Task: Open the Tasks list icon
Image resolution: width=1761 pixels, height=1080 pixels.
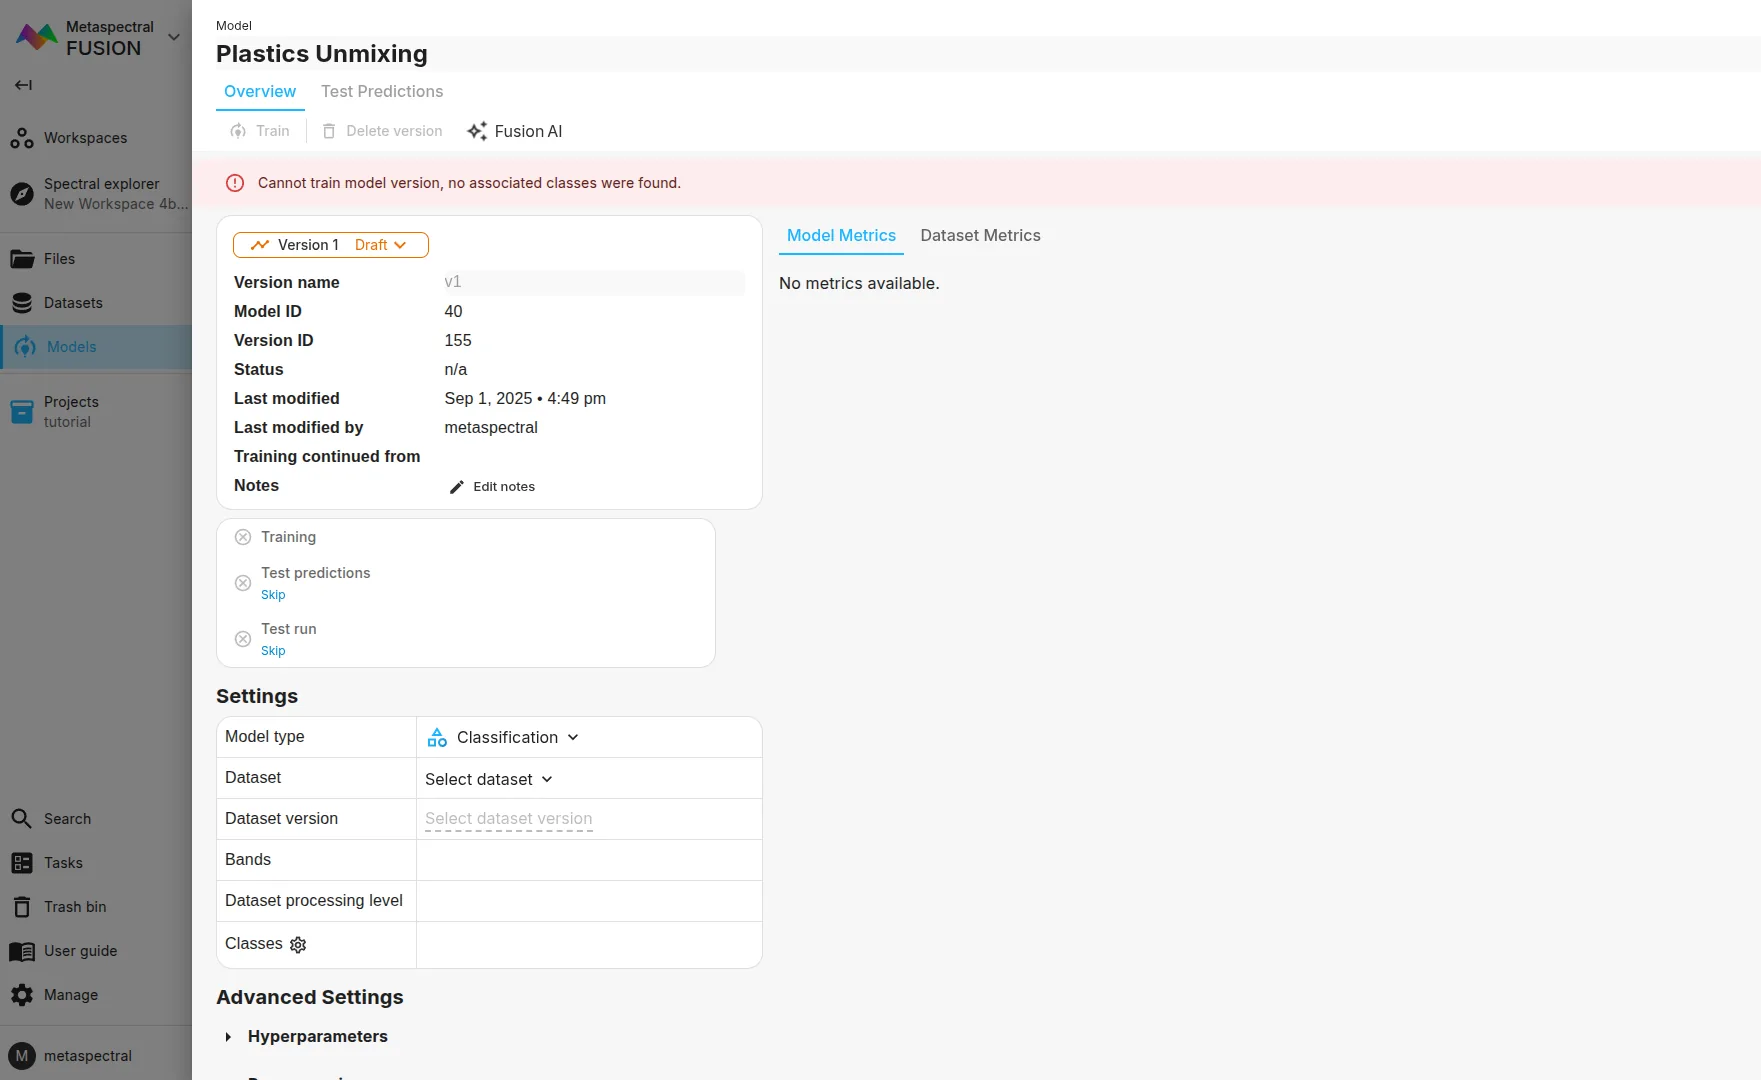Action: 22,863
